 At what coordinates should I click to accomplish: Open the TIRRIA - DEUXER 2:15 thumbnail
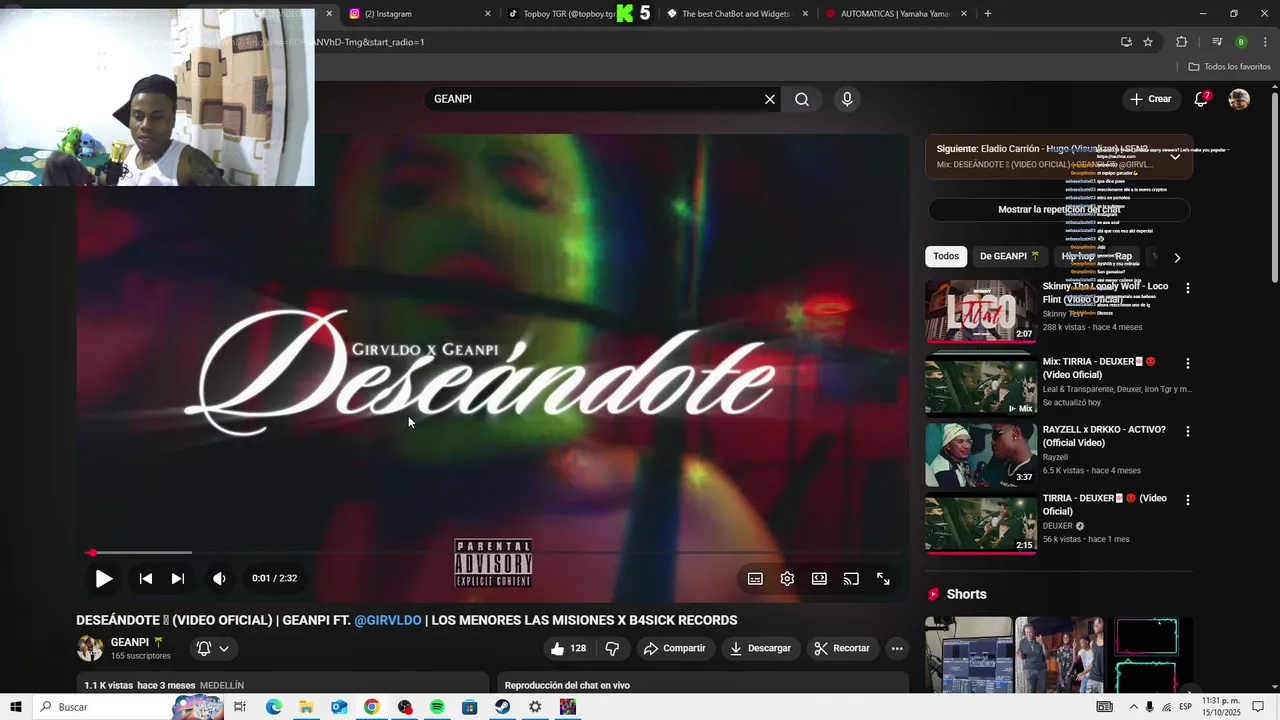(x=980, y=522)
